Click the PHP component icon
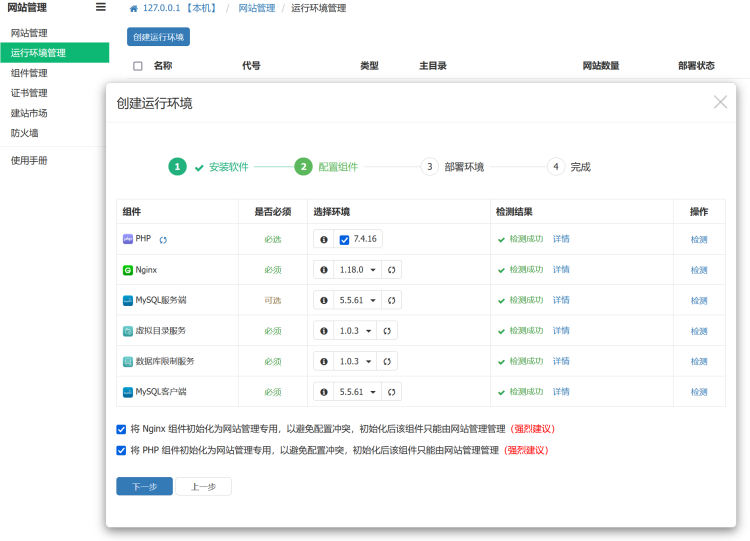 click(x=128, y=239)
